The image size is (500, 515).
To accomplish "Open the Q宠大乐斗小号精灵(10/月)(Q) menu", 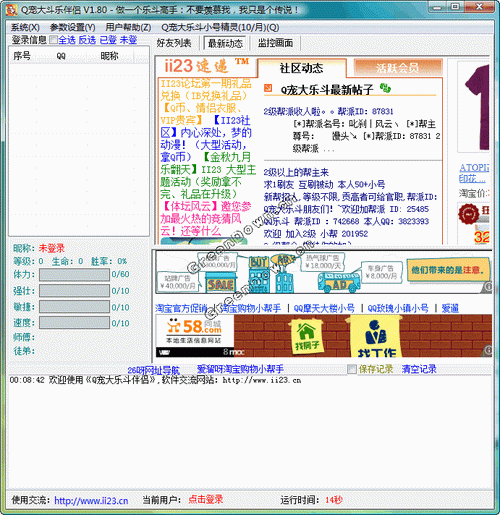I will coord(220,27).
